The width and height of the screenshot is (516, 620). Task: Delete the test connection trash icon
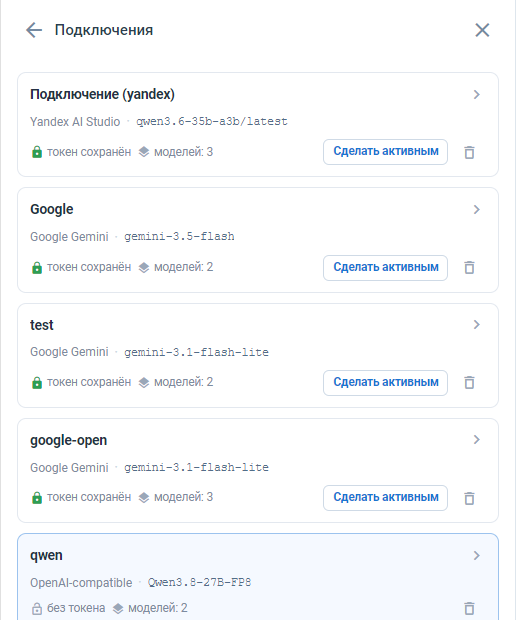(469, 383)
